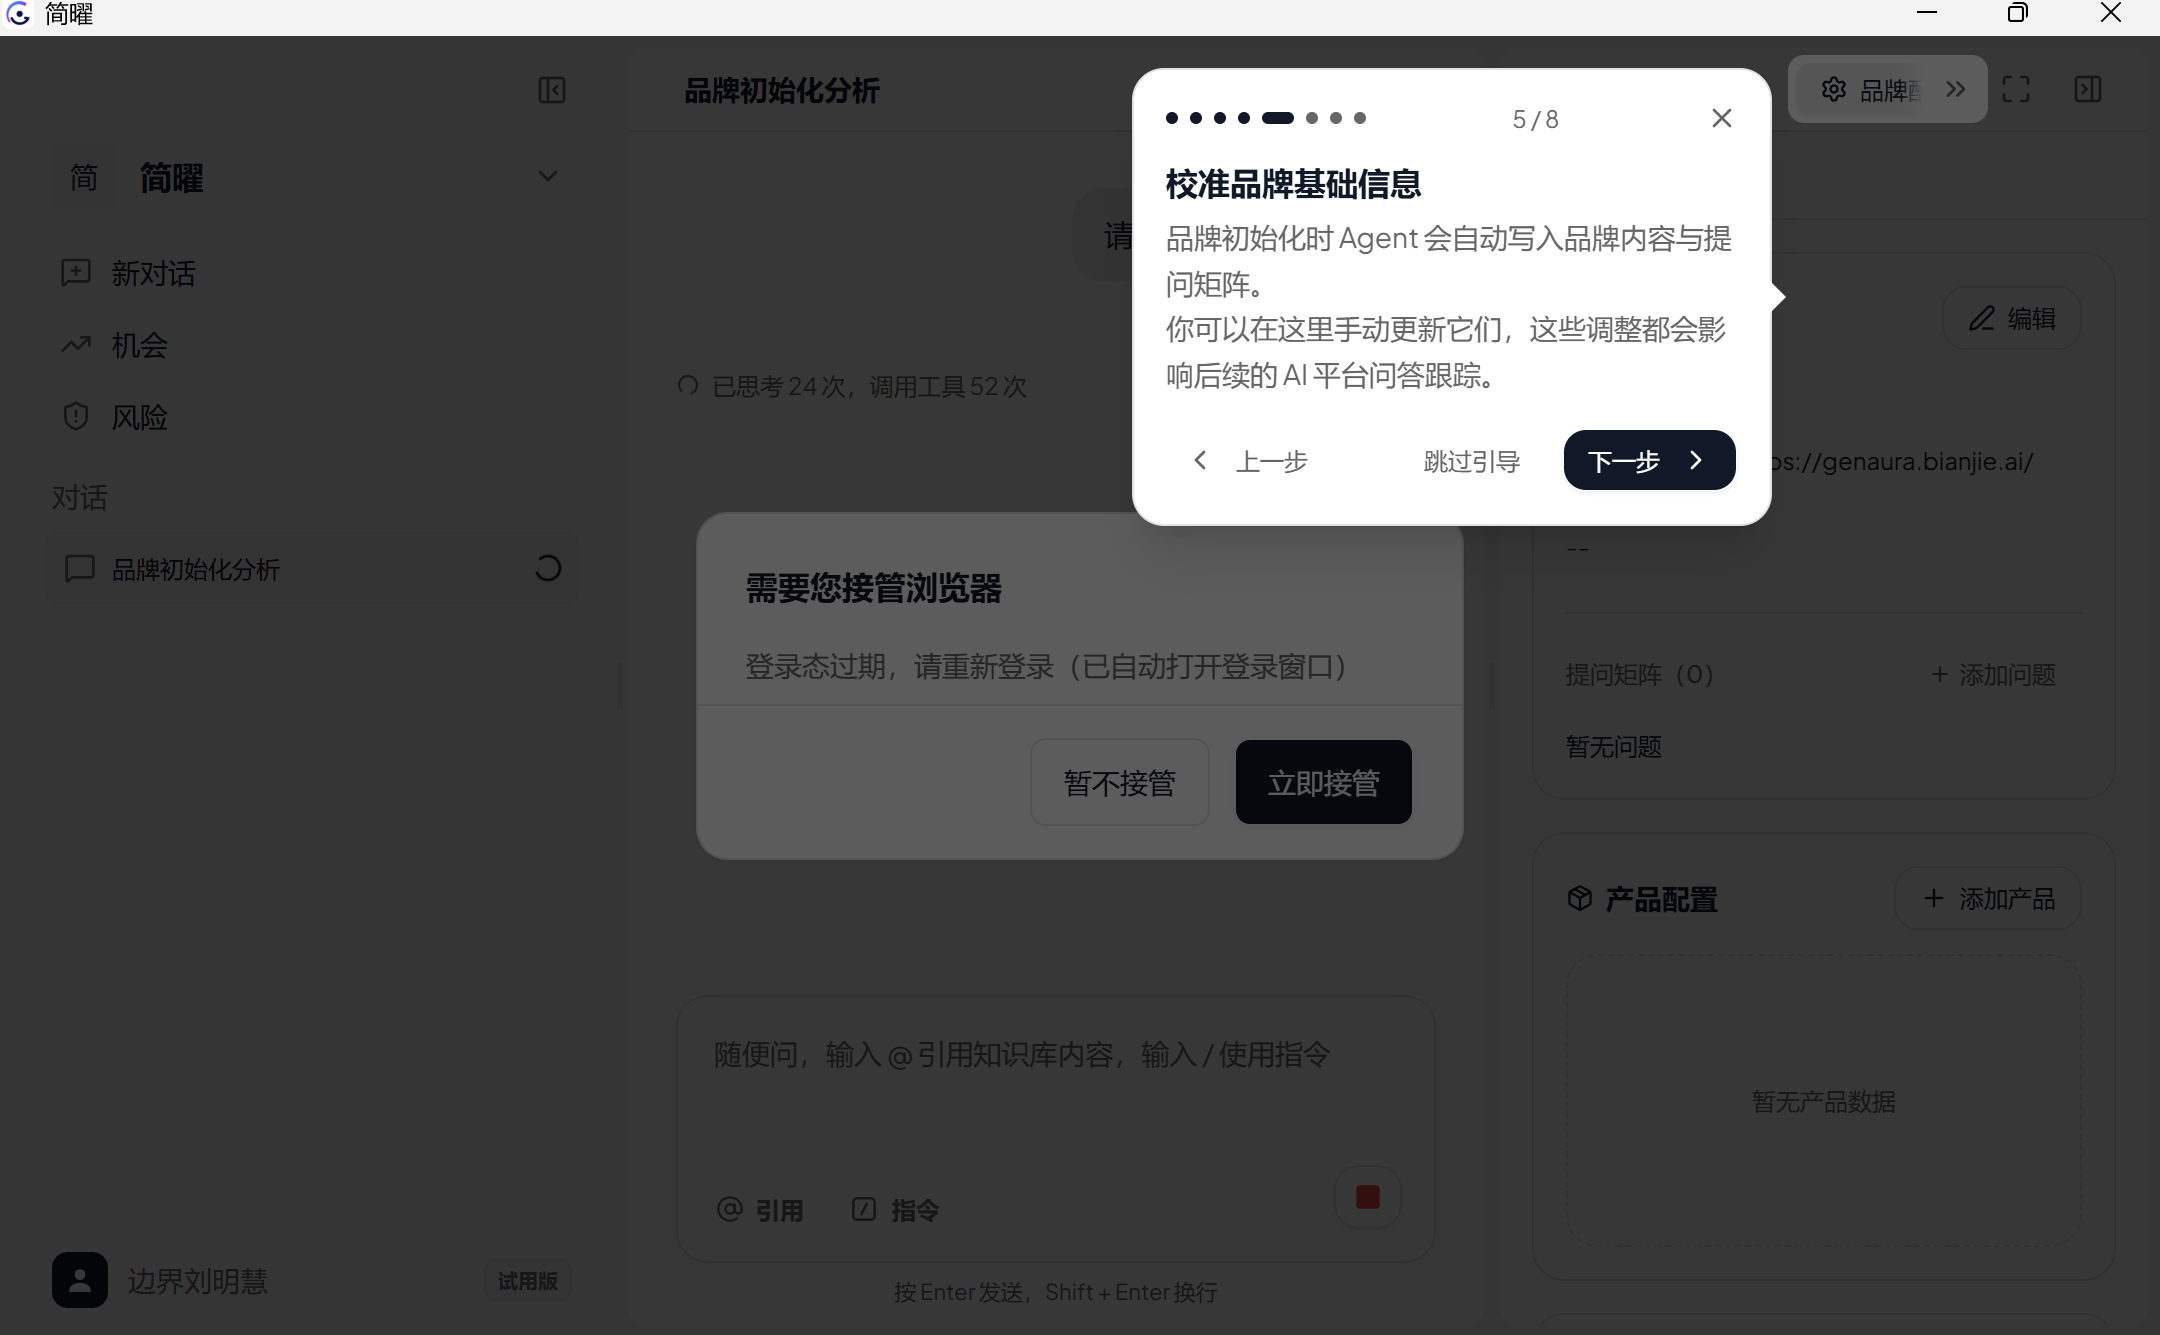Image resolution: width=2160 pixels, height=1335 pixels.
Task: Click 跳过引导 to skip the tour
Action: click(1471, 461)
